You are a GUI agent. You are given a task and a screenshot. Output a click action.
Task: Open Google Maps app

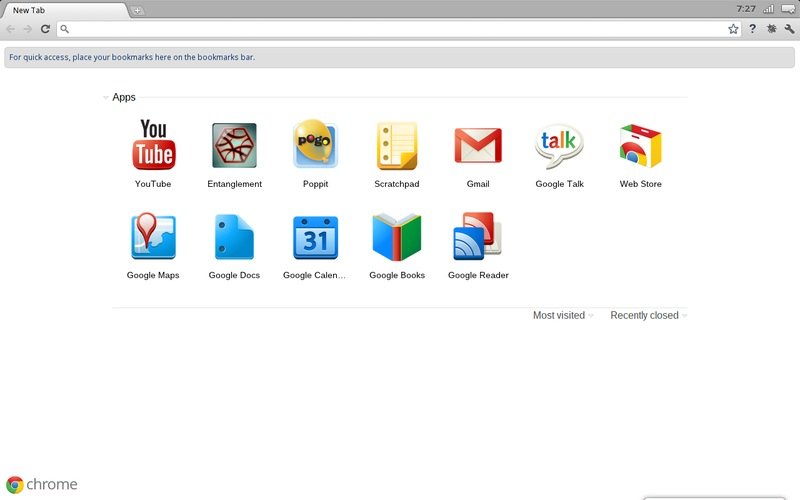pyautogui.click(x=153, y=236)
